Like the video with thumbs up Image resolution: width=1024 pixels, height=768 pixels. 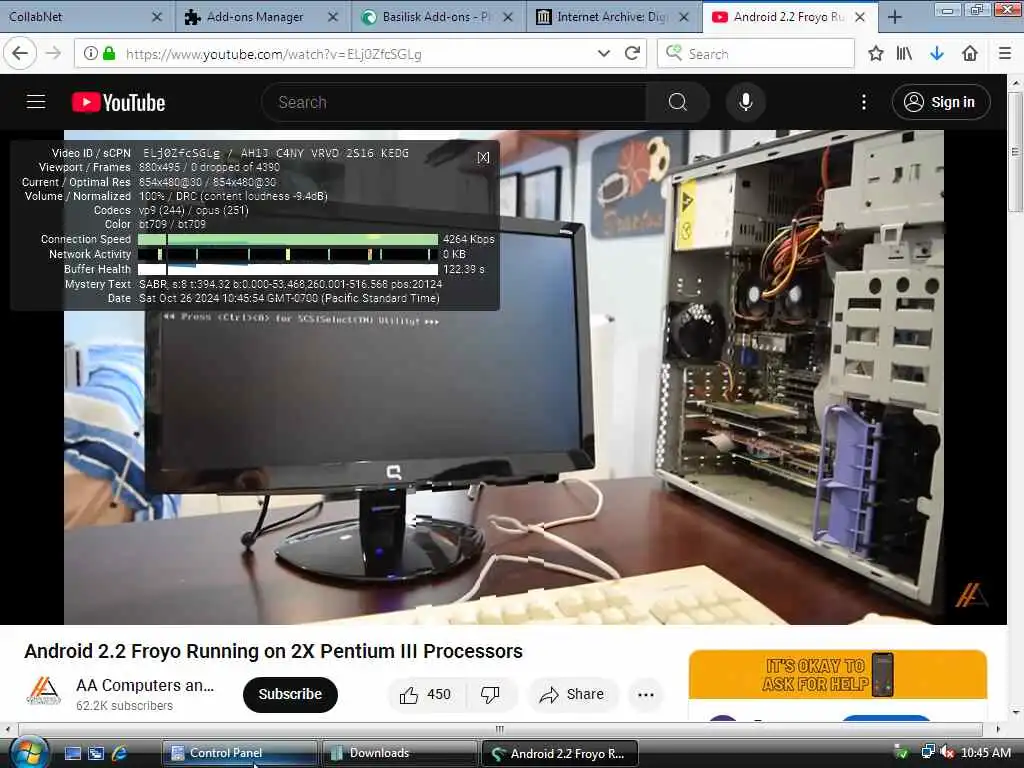click(x=426, y=694)
